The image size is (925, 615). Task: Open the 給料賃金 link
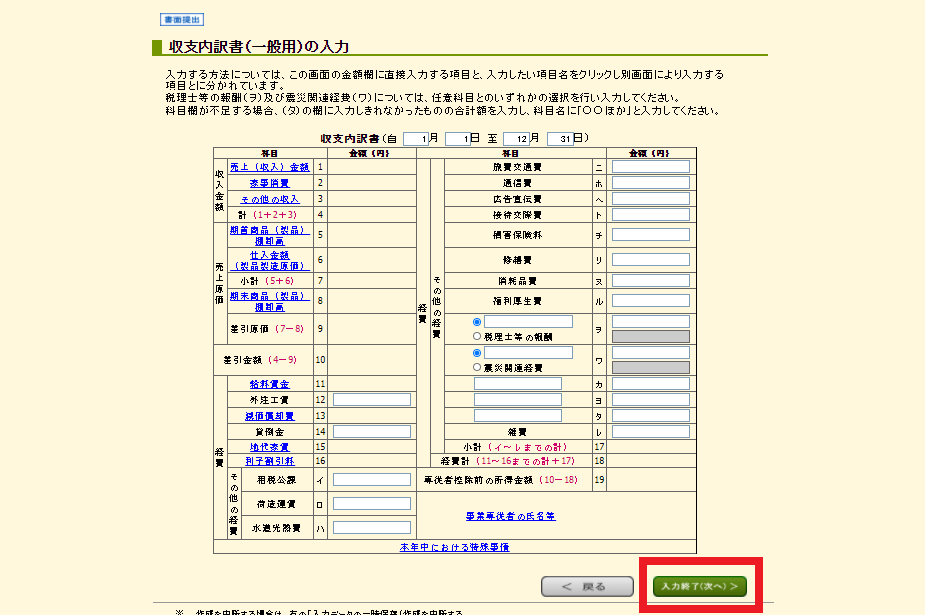[270, 384]
